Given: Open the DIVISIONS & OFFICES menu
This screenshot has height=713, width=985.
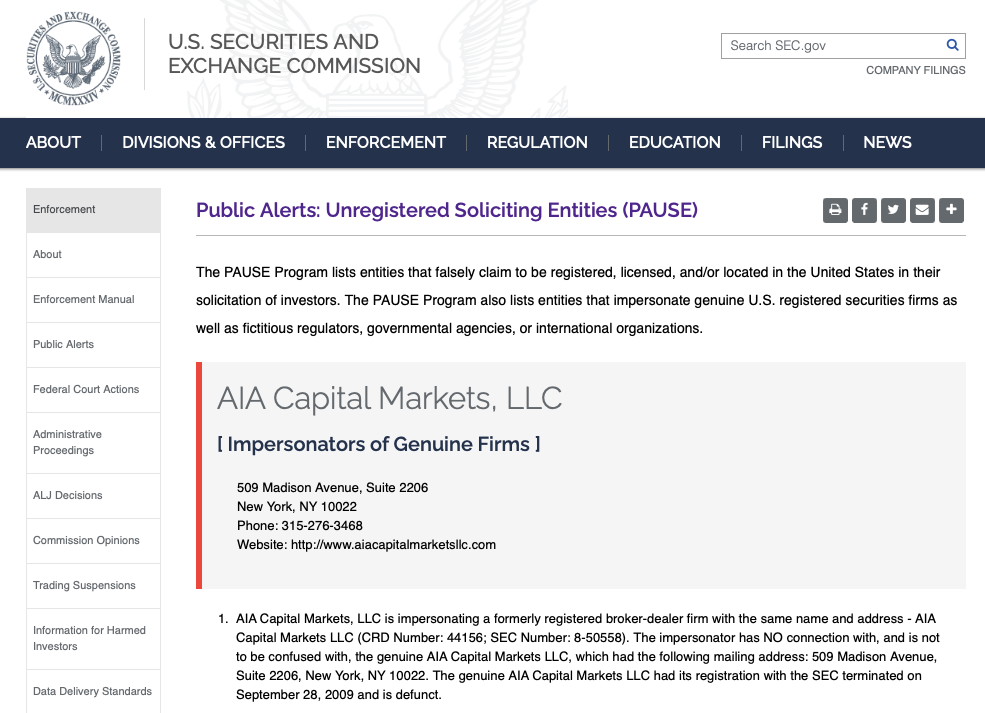Looking at the screenshot, I should click(203, 142).
